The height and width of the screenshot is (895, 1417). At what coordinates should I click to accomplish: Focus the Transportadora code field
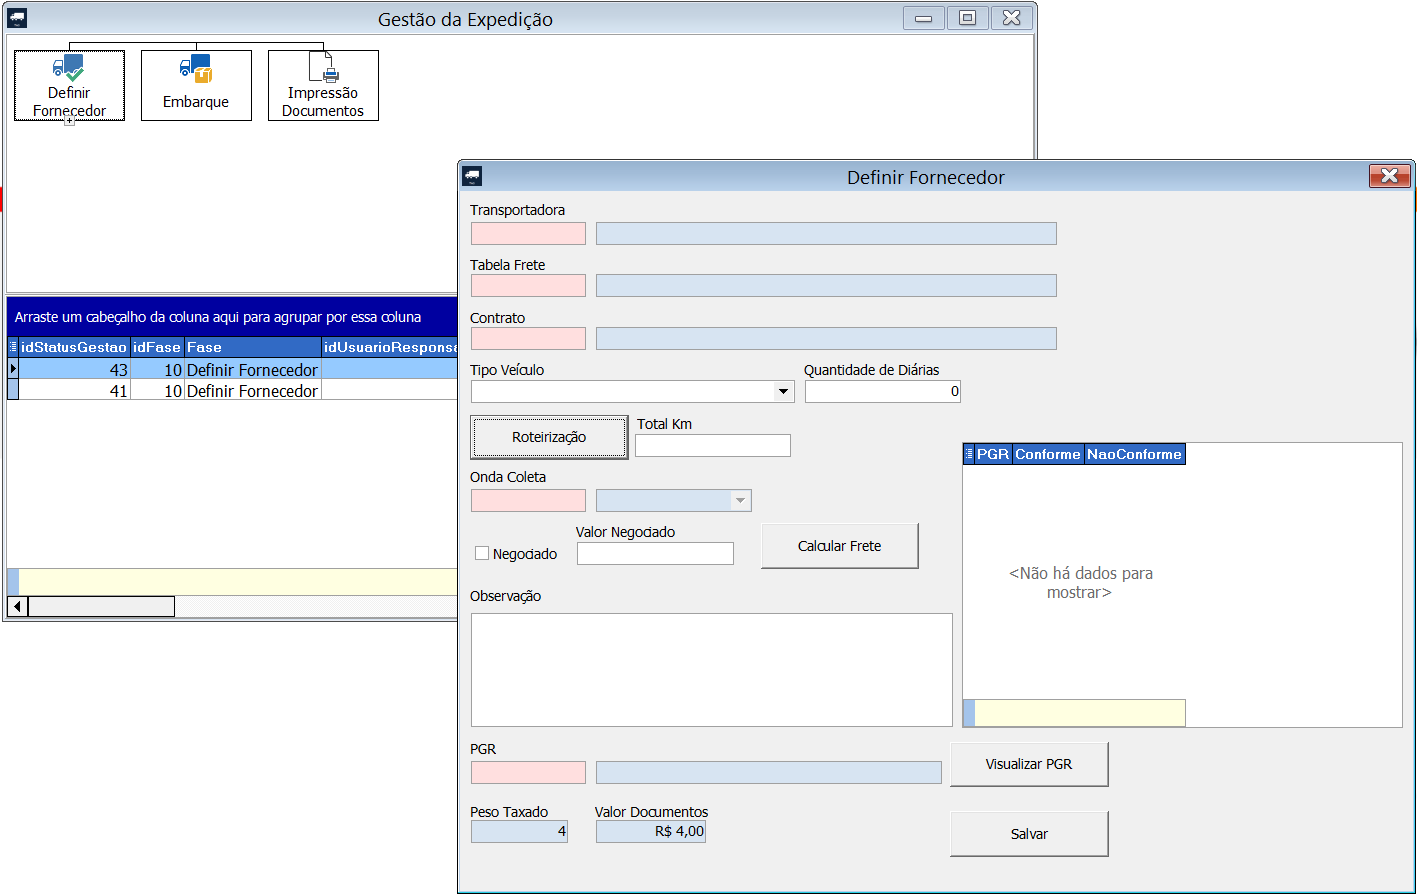[528, 233]
